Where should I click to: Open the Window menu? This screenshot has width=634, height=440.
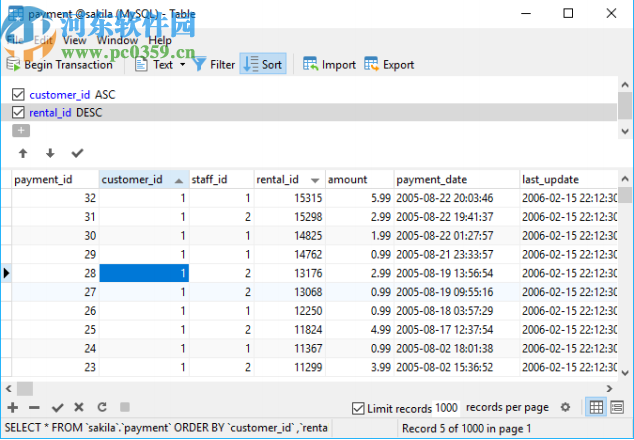pyautogui.click(x=124, y=40)
